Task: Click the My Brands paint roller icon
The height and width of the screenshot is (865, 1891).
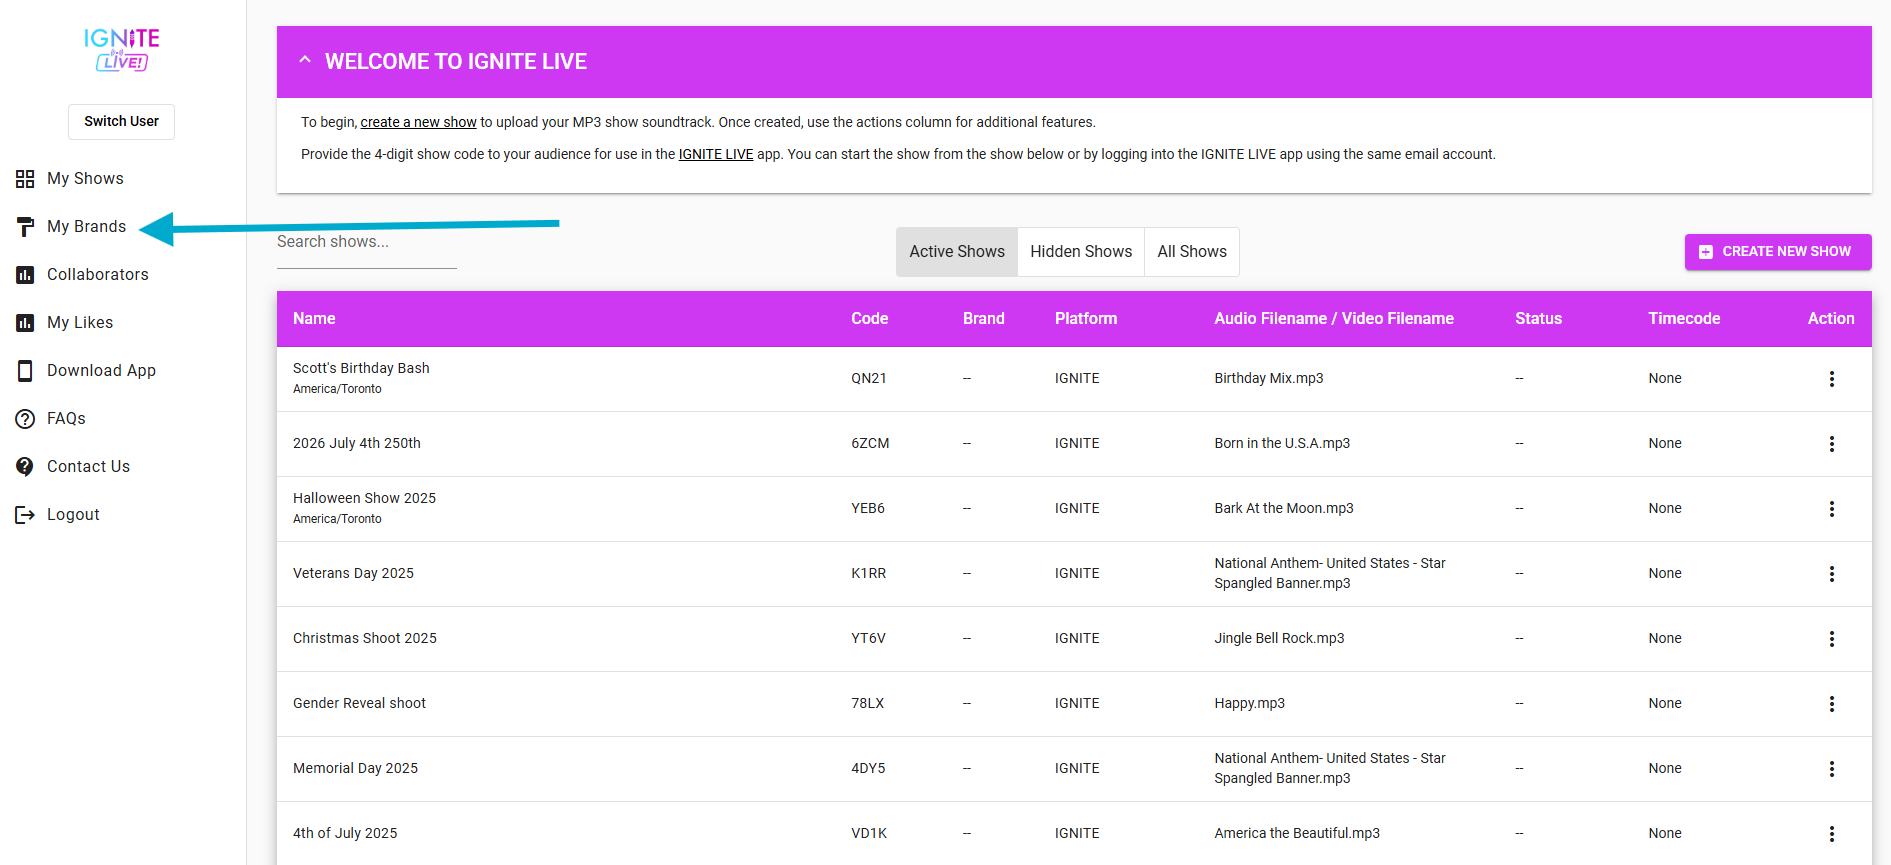Action: pyautogui.click(x=25, y=227)
